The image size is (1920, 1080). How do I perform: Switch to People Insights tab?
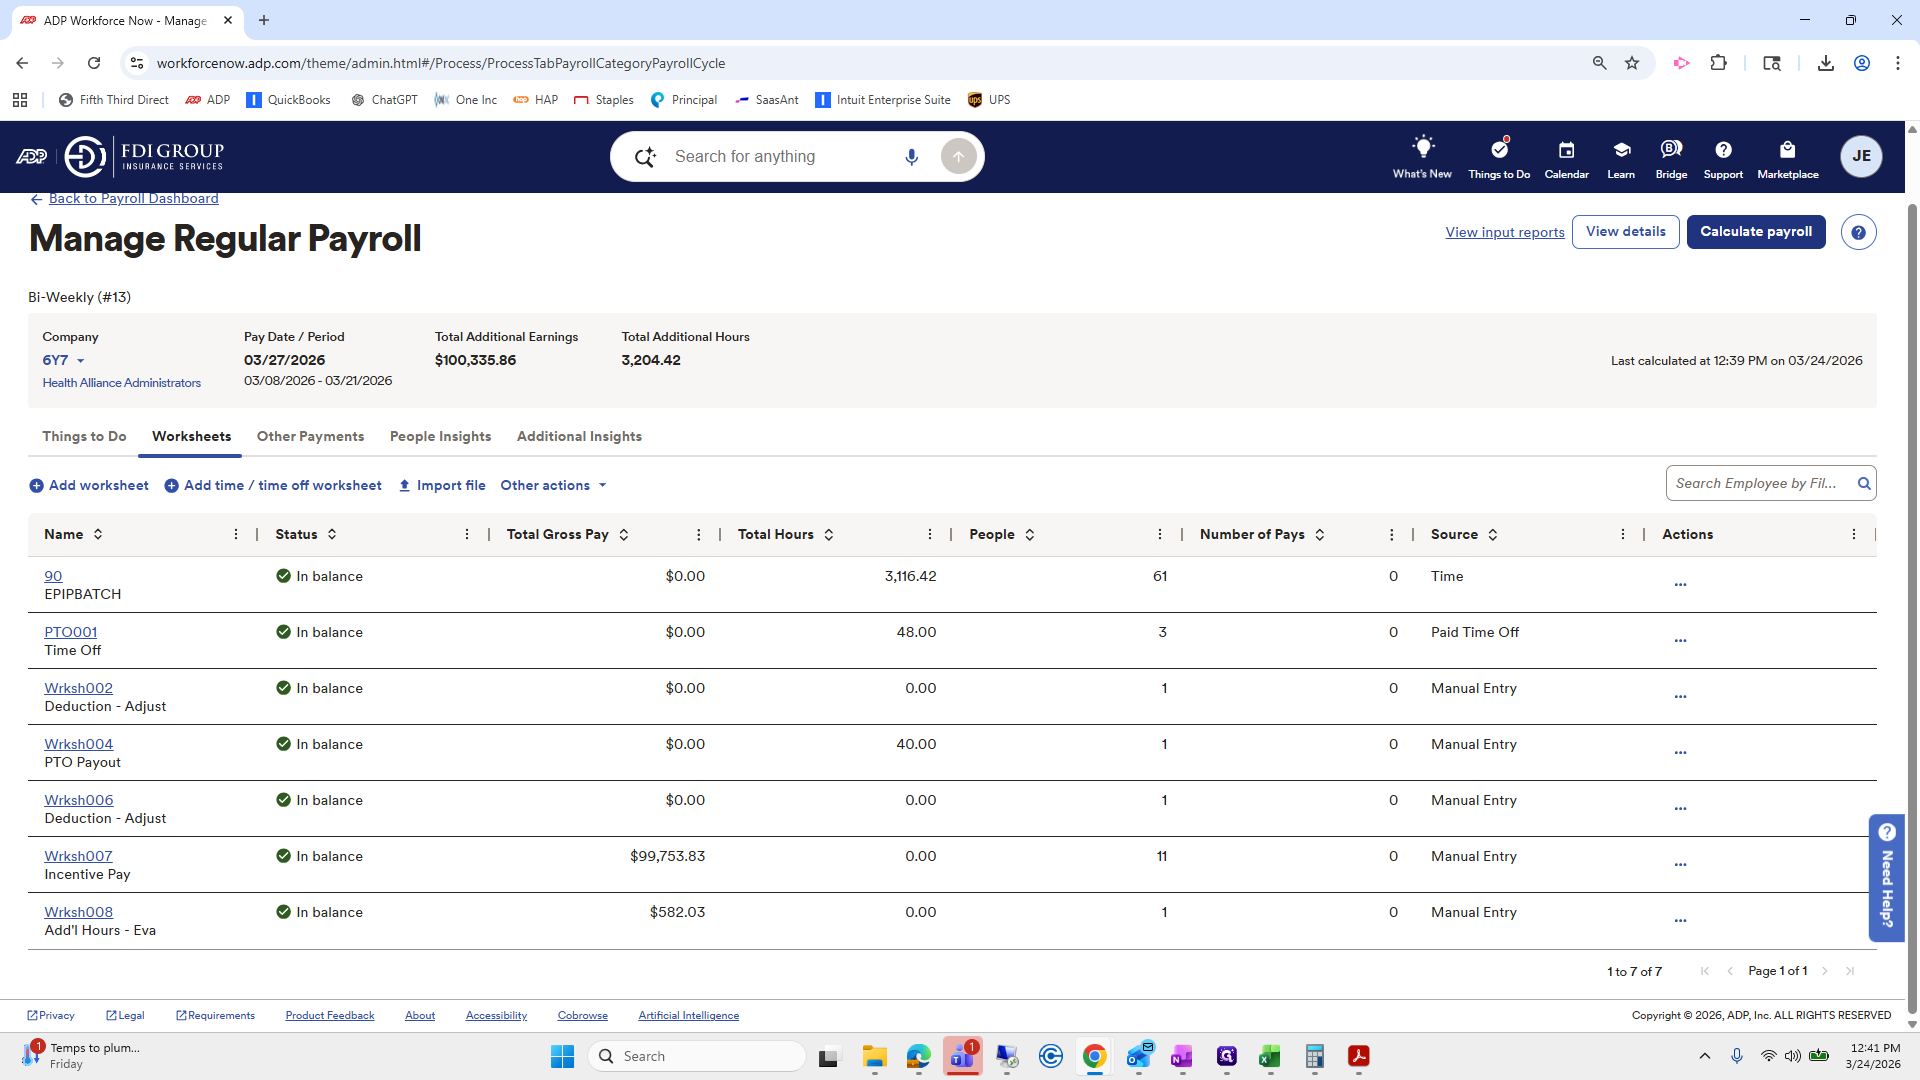(x=440, y=437)
